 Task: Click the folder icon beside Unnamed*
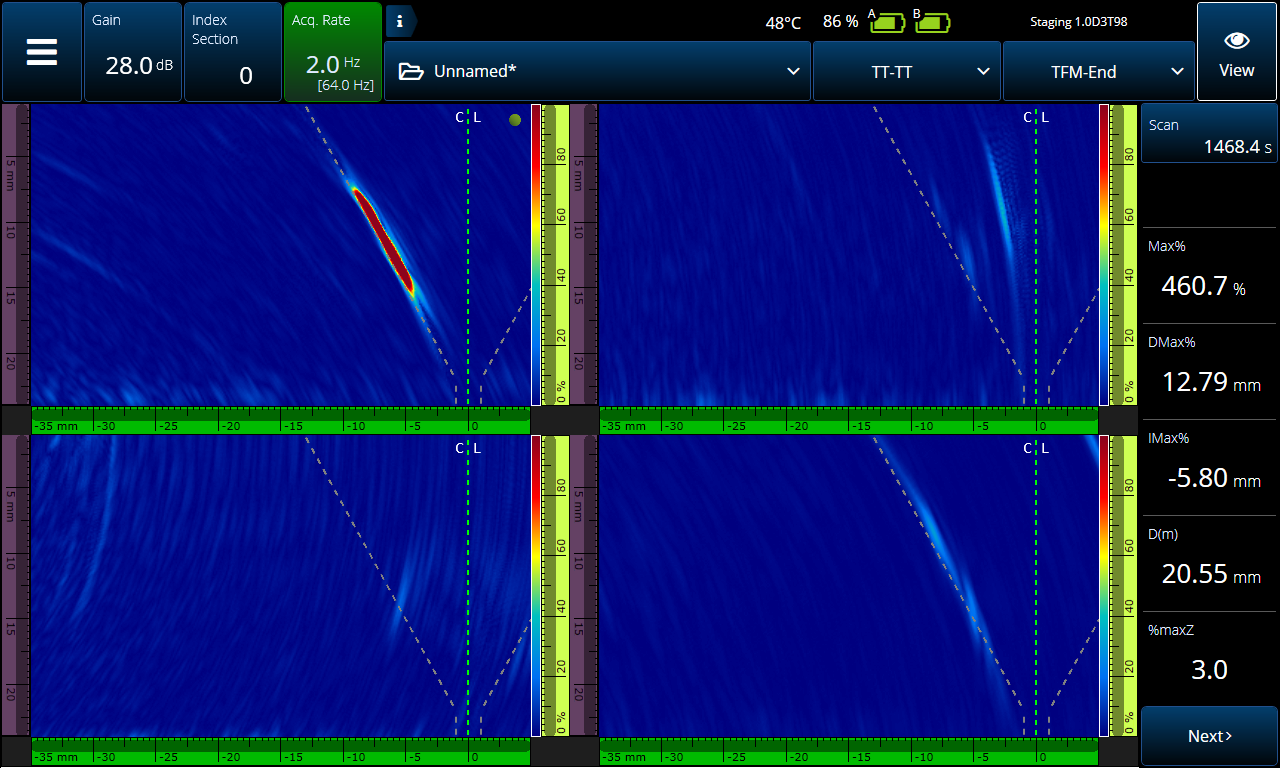tap(410, 72)
